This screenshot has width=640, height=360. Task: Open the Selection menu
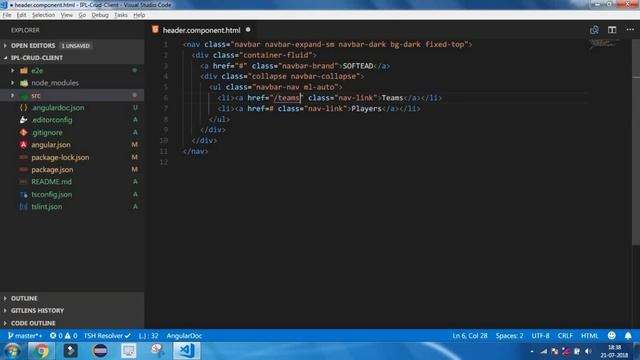click(43, 15)
